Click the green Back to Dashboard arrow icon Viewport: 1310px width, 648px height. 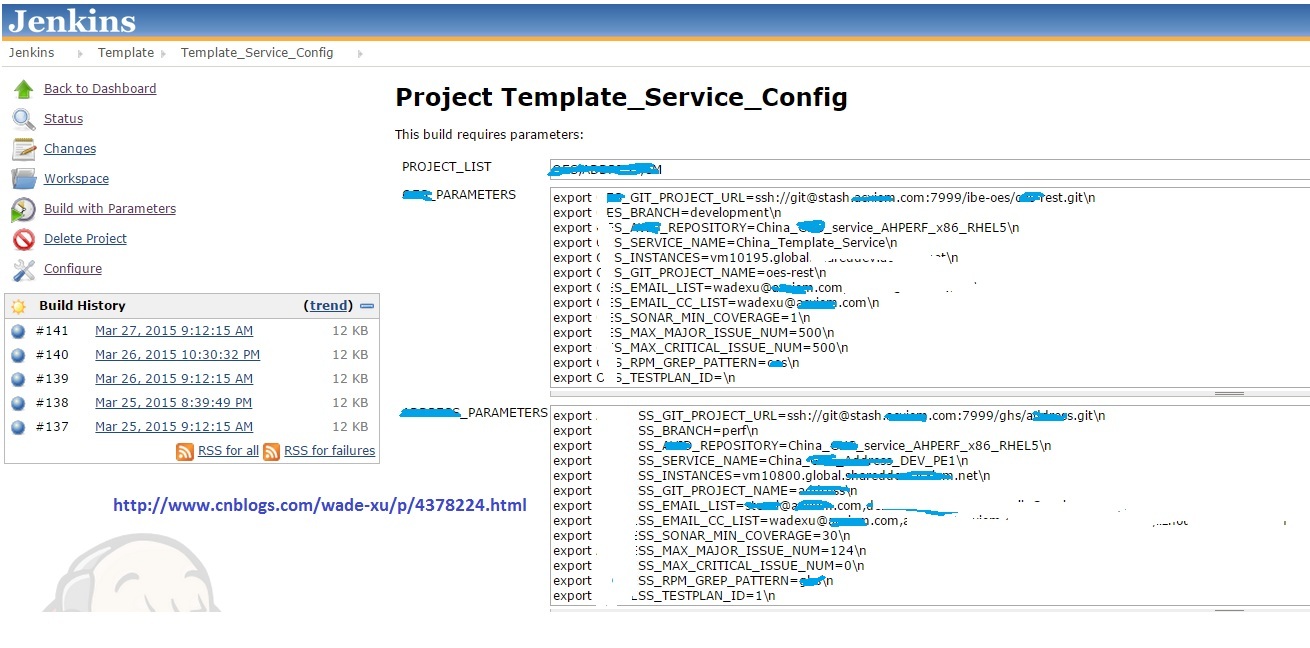coord(24,89)
